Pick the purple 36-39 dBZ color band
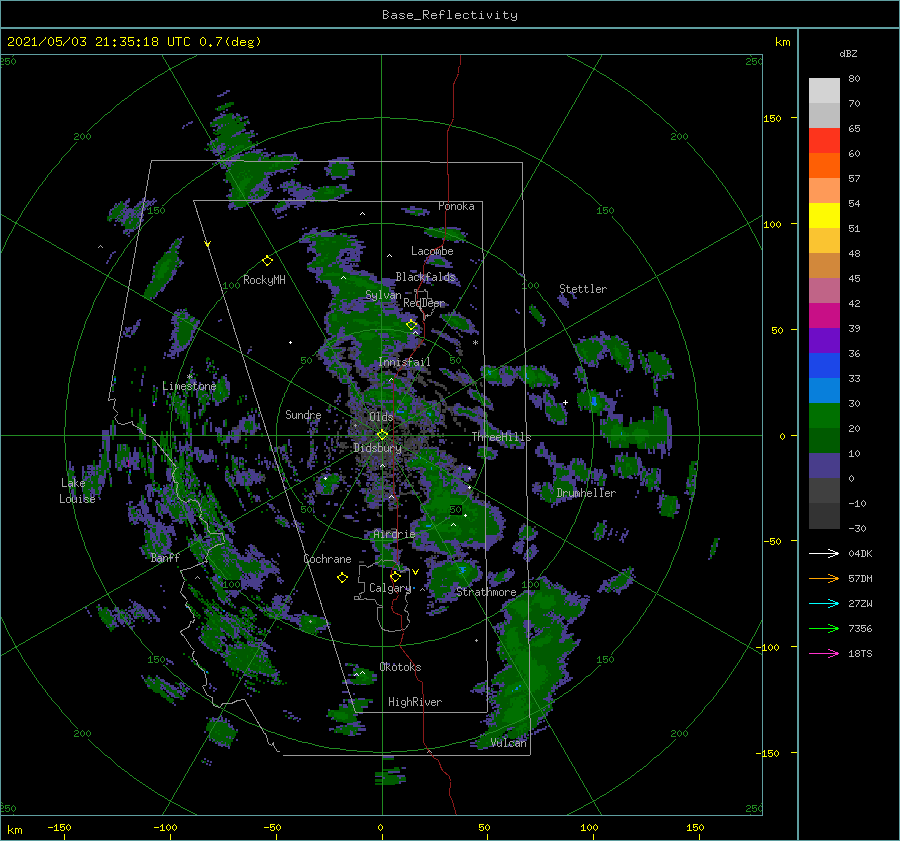Image resolution: width=900 pixels, height=841 pixels. [824, 341]
